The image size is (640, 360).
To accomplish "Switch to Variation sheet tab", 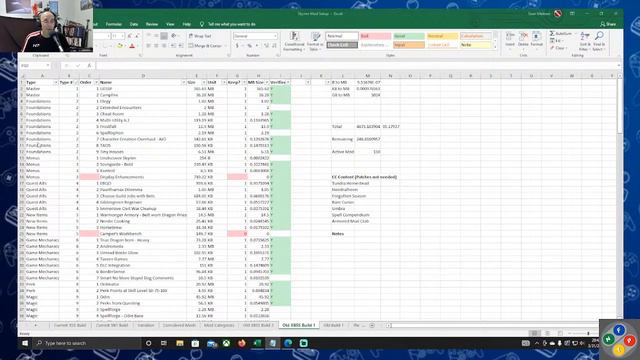I will (145, 325).
